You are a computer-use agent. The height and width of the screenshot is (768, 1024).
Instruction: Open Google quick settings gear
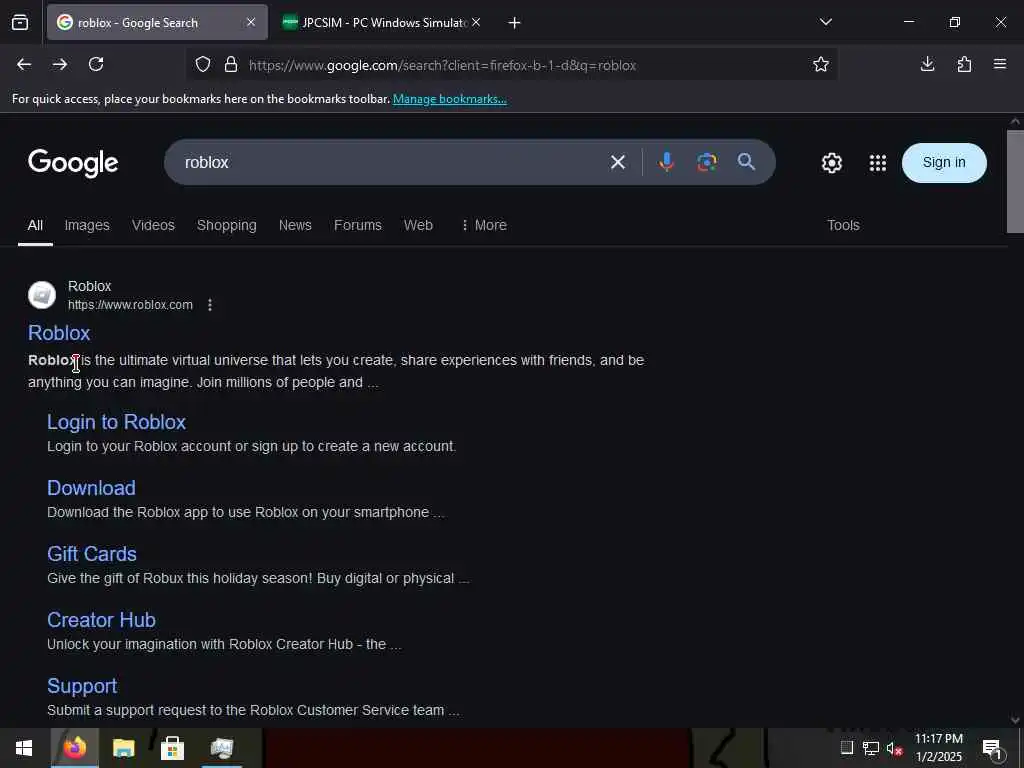click(831, 163)
